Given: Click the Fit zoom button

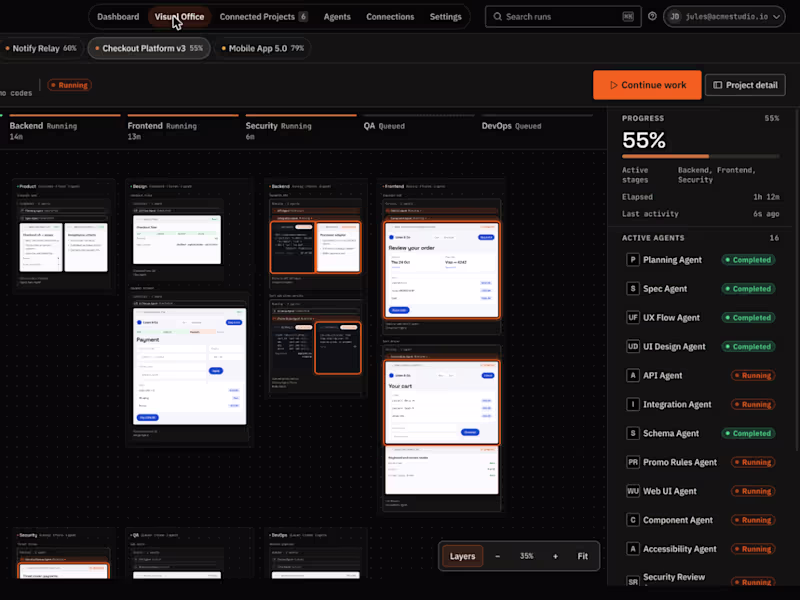Looking at the screenshot, I should [583, 556].
